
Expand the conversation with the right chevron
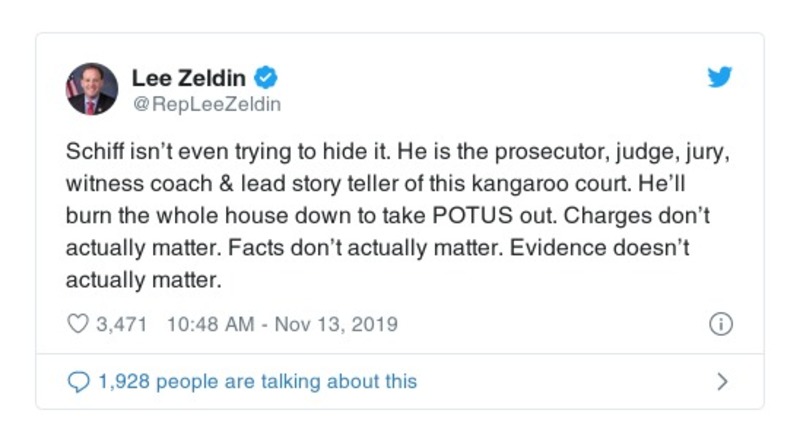coord(723,381)
